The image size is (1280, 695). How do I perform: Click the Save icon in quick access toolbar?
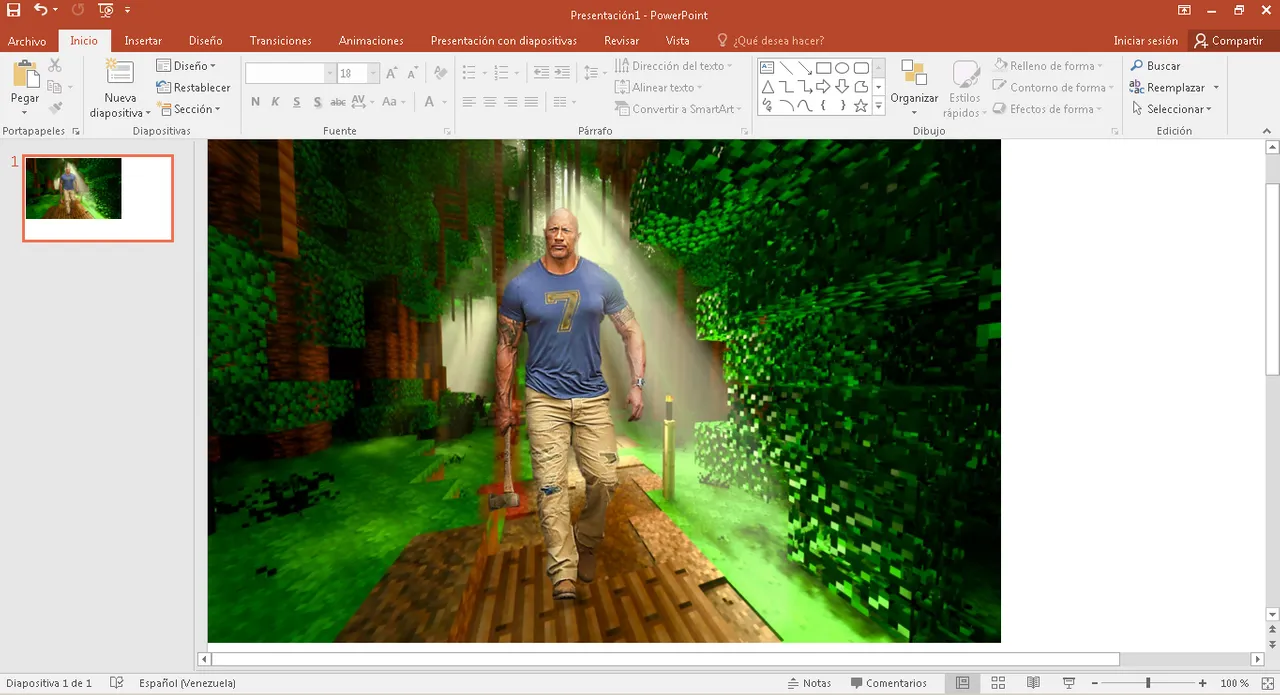13,10
